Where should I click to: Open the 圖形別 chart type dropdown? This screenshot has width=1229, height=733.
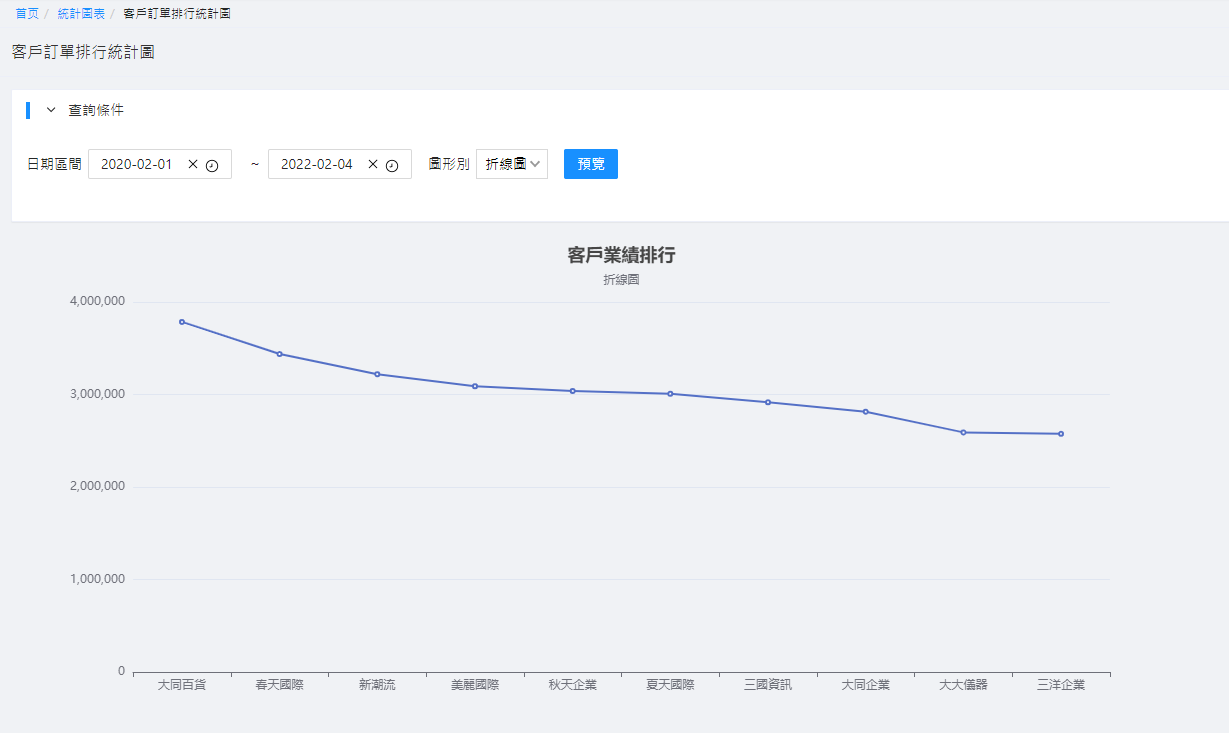click(x=512, y=164)
